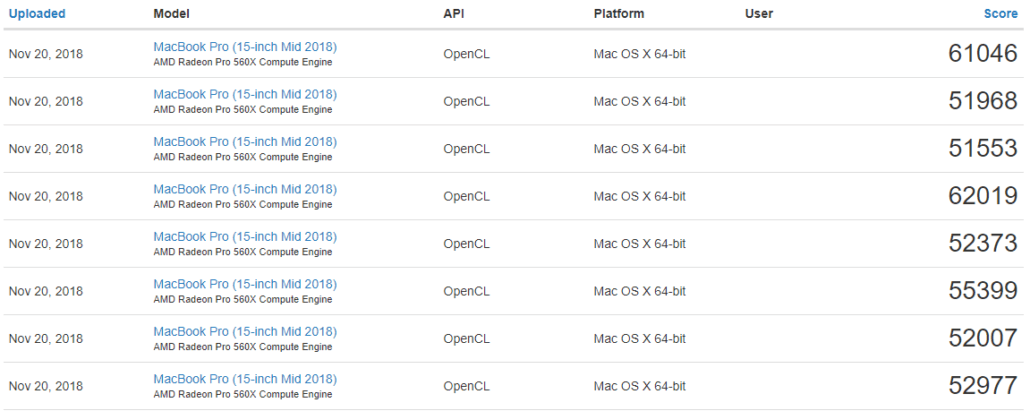Select the 61046 score value
1030x411 pixels.
click(983, 54)
